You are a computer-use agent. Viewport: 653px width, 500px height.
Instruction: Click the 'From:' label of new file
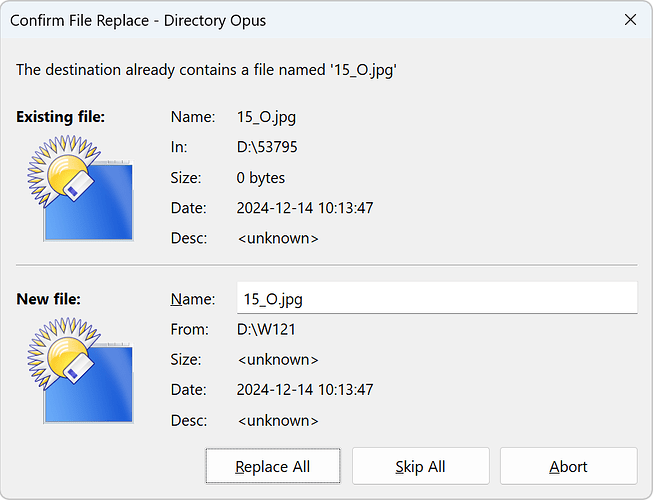pyautogui.click(x=189, y=329)
